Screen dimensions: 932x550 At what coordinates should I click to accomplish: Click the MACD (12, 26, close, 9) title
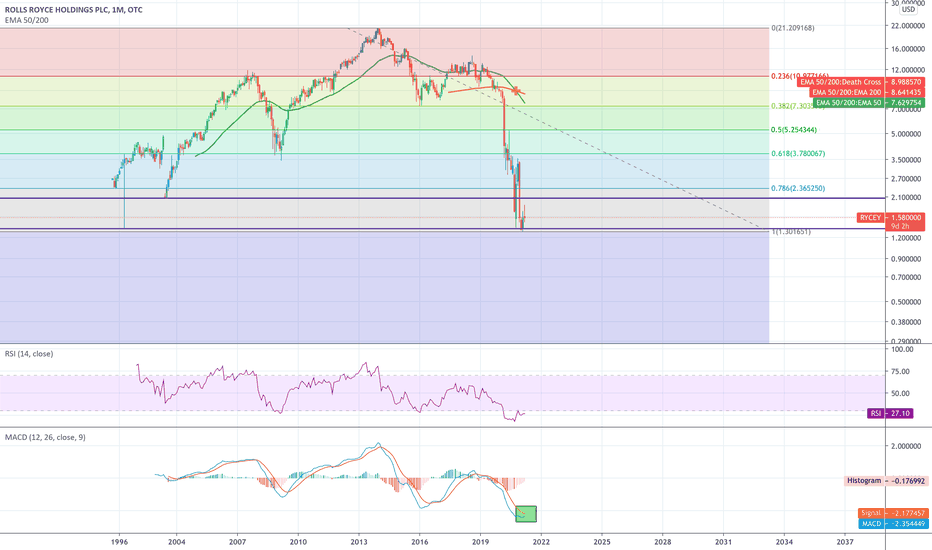[45, 437]
